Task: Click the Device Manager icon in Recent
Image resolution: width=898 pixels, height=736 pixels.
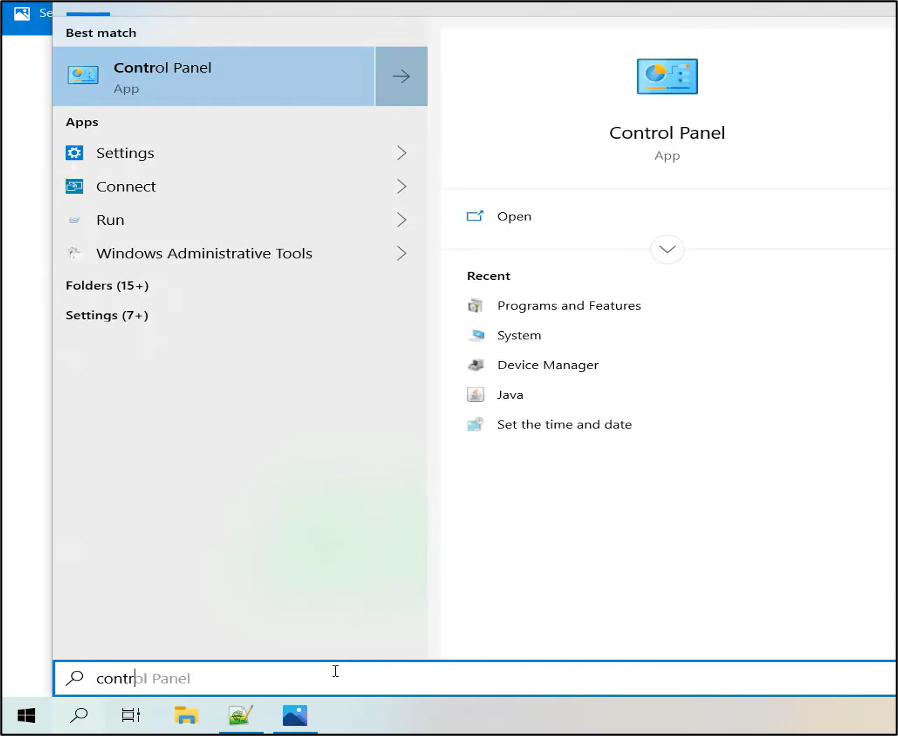Action: click(476, 365)
